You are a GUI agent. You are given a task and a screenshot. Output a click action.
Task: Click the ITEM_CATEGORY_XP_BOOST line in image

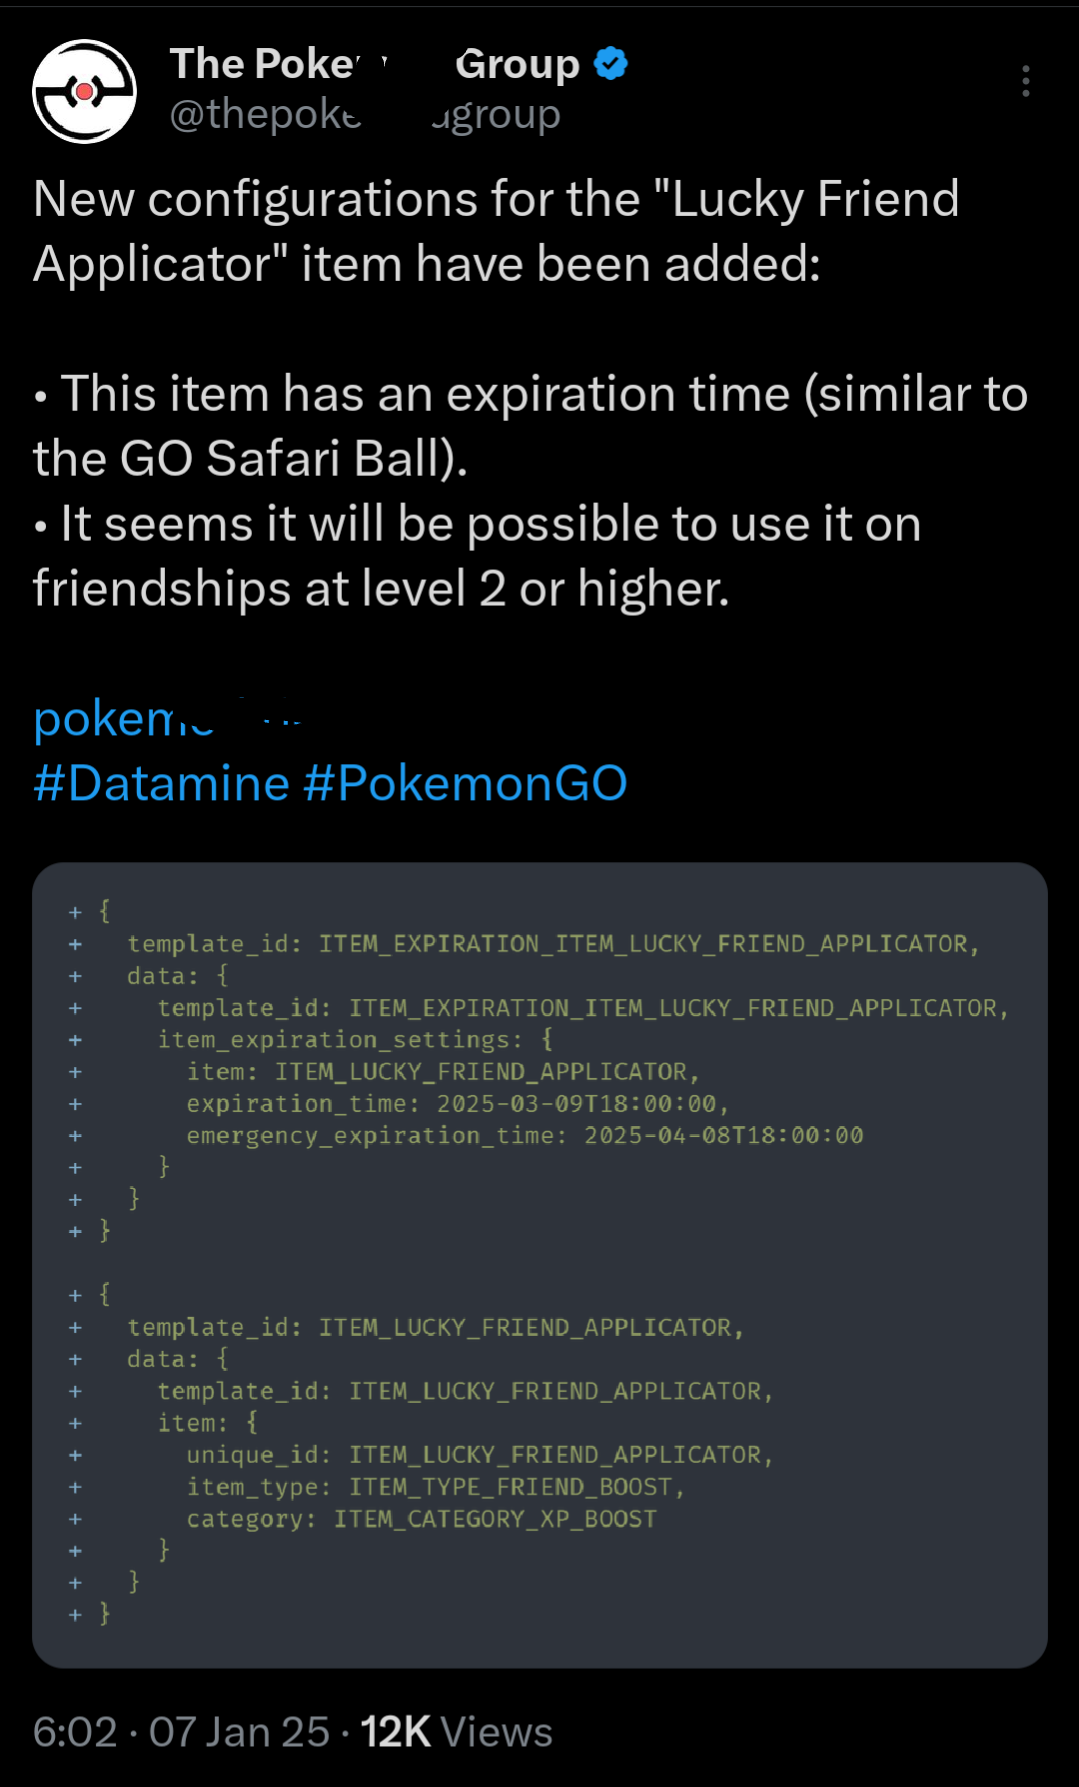422,1519
